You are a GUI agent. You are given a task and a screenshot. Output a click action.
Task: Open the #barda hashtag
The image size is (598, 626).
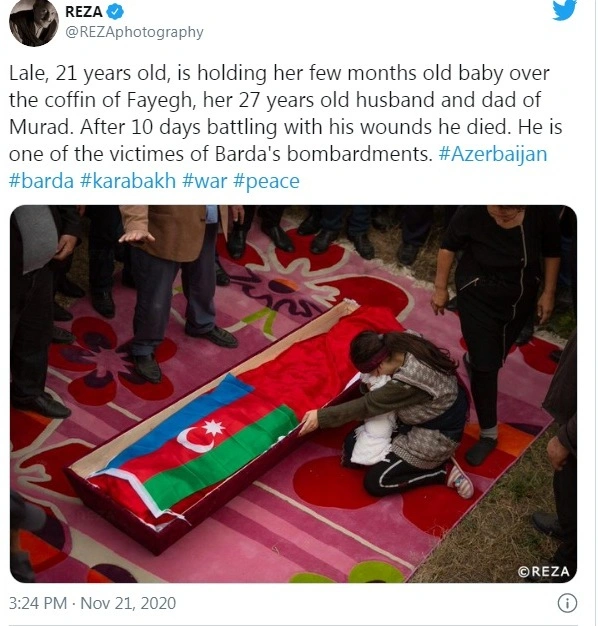click(42, 181)
